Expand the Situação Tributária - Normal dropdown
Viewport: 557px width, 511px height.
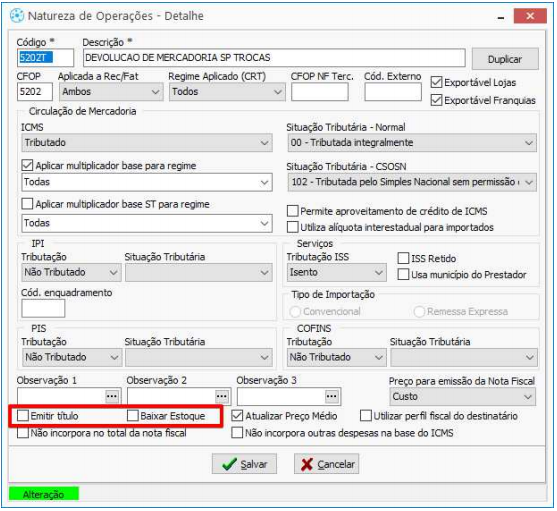click(x=412, y=143)
